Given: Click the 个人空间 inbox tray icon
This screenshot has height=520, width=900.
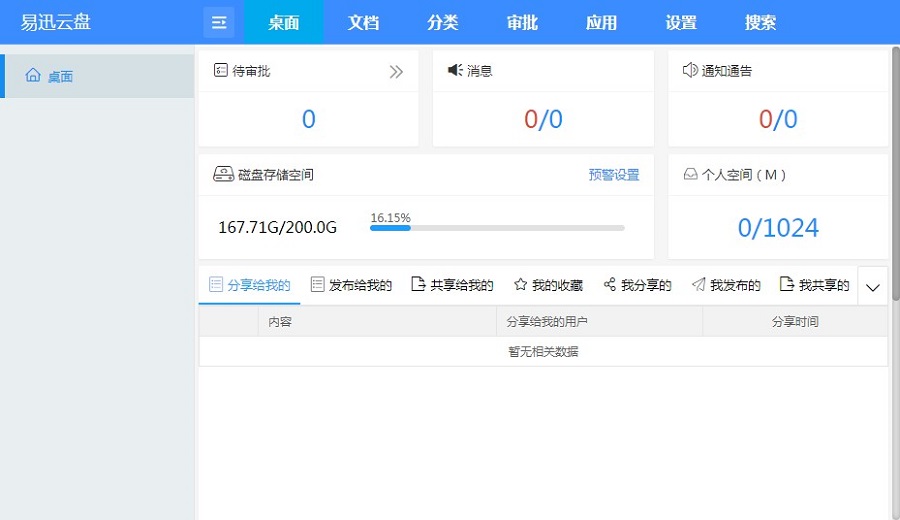Looking at the screenshot, I should coord(690,174).
